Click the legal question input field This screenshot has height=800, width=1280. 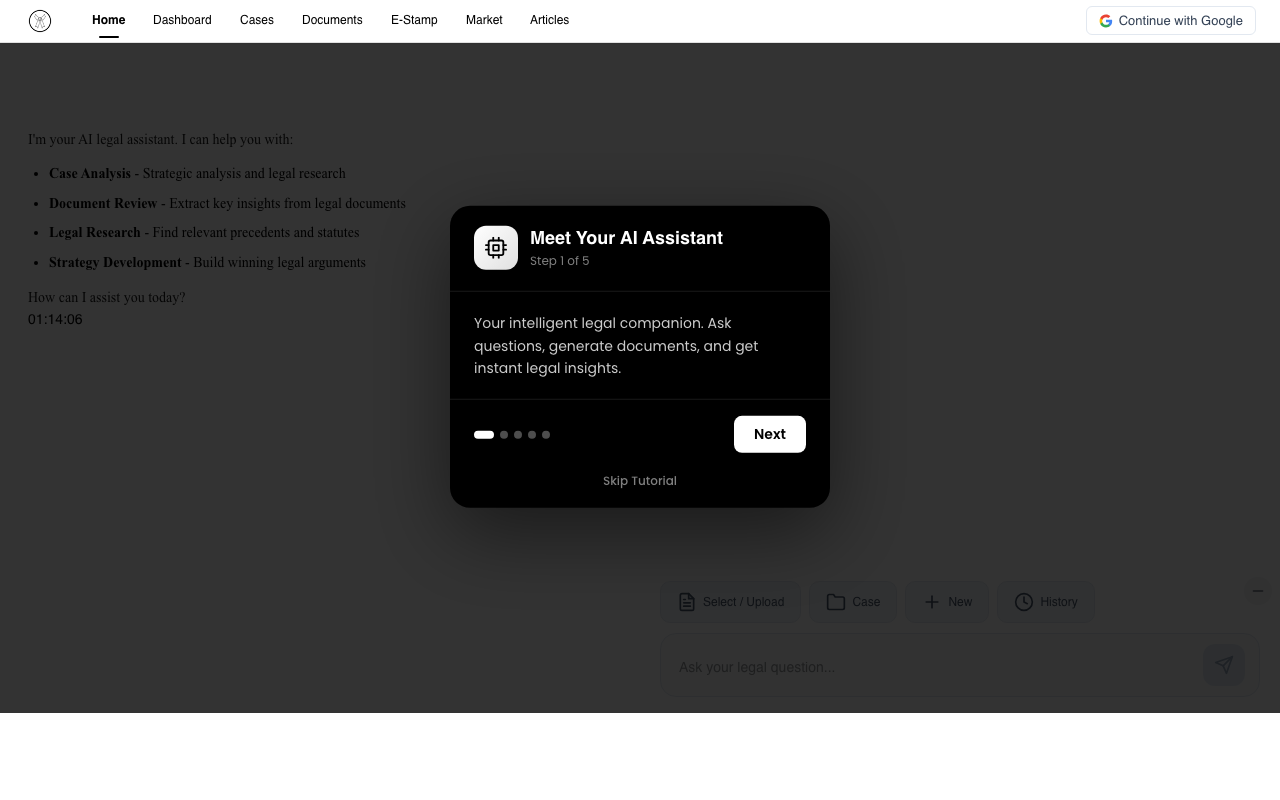pos(900,666)
